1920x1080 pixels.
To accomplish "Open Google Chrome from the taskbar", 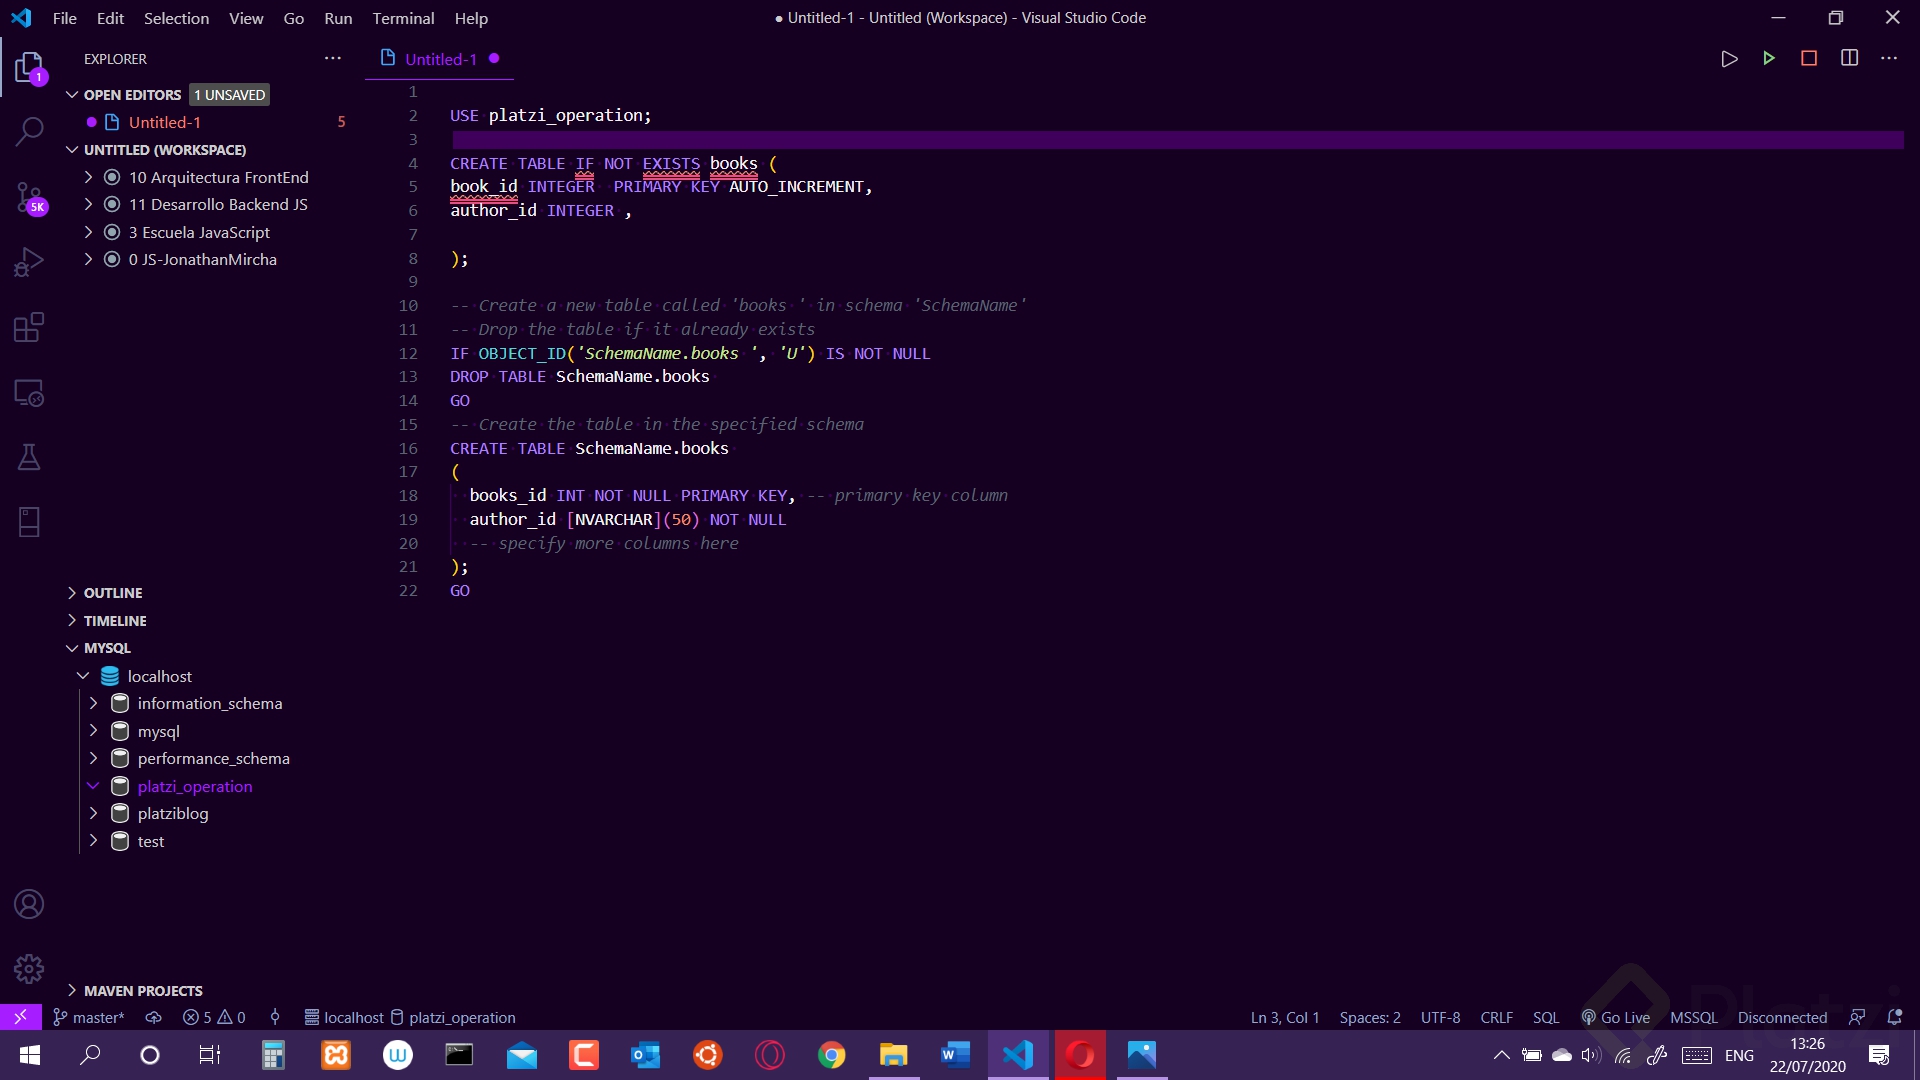I will pos(832,1055).
